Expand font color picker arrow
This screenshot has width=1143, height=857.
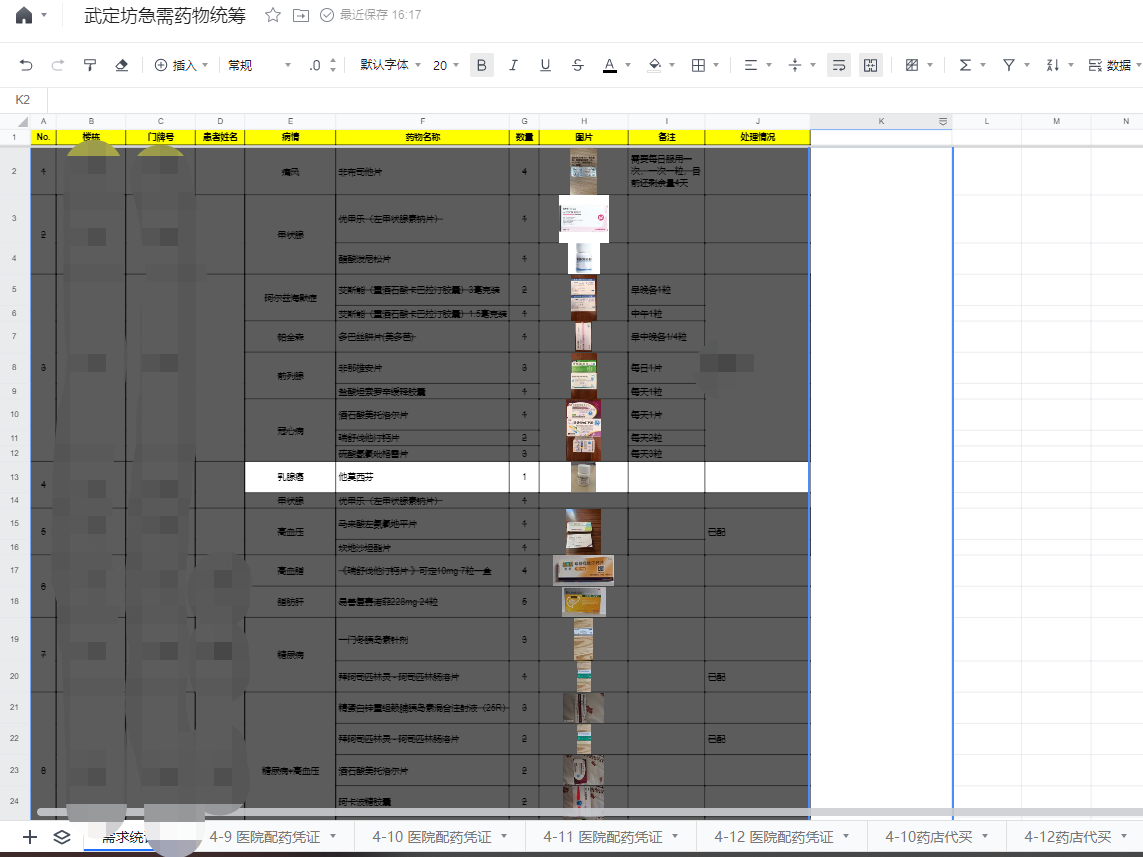click(x=628, y=66)
